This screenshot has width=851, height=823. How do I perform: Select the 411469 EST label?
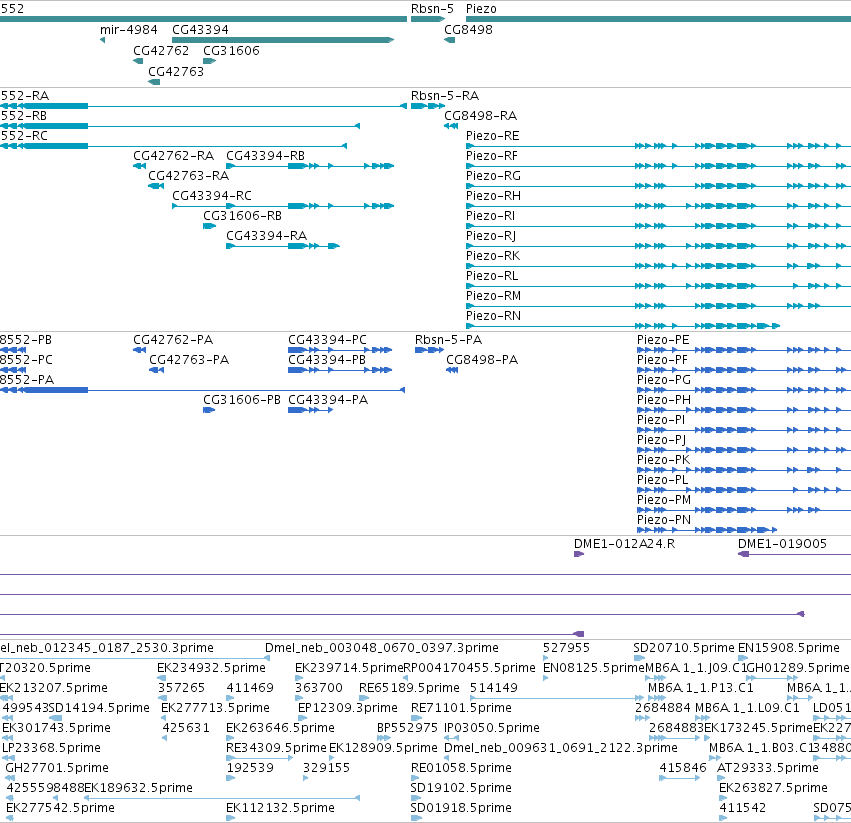(x=250, y=688)
